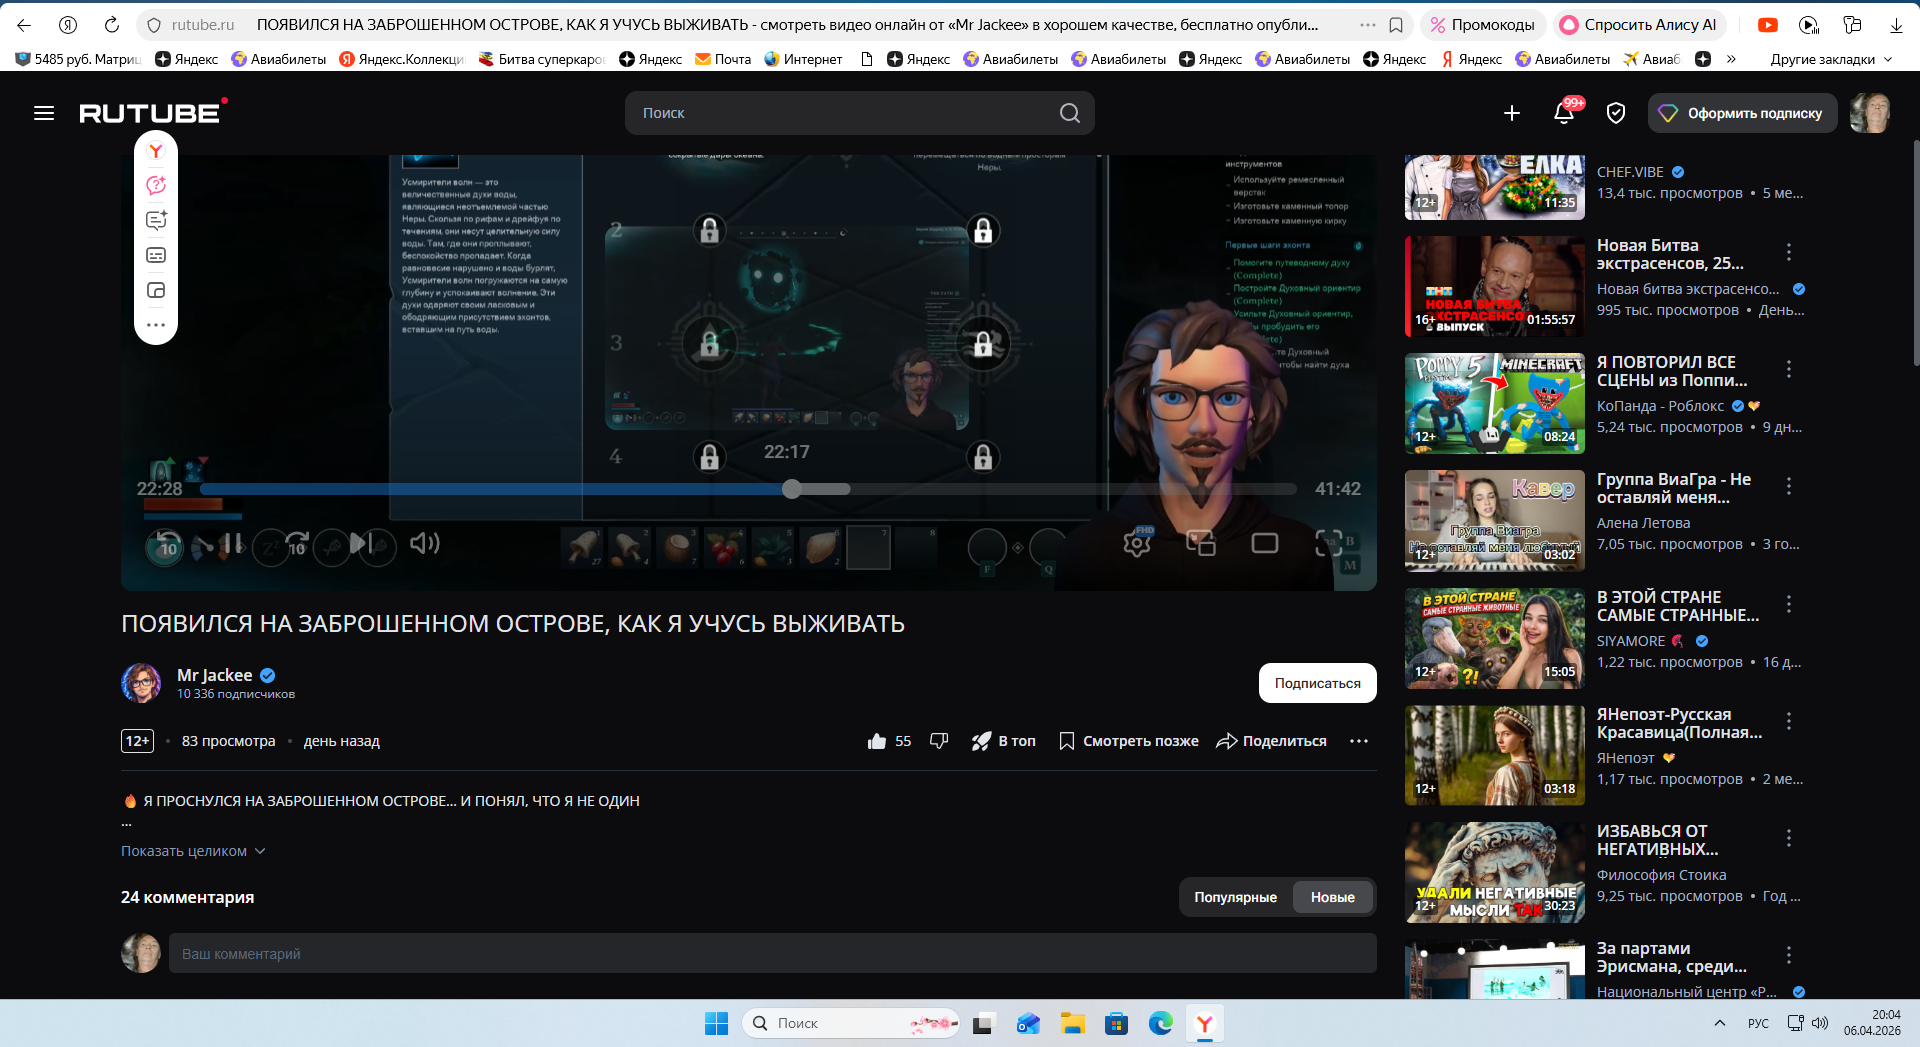Open options for 'ИЗБАВЬСЯ ОТ НЕГАТИВНЫХ' video
The width and height of the screenshot is (1920, 1047).
pyautogui.click(x=1789, y=838)
